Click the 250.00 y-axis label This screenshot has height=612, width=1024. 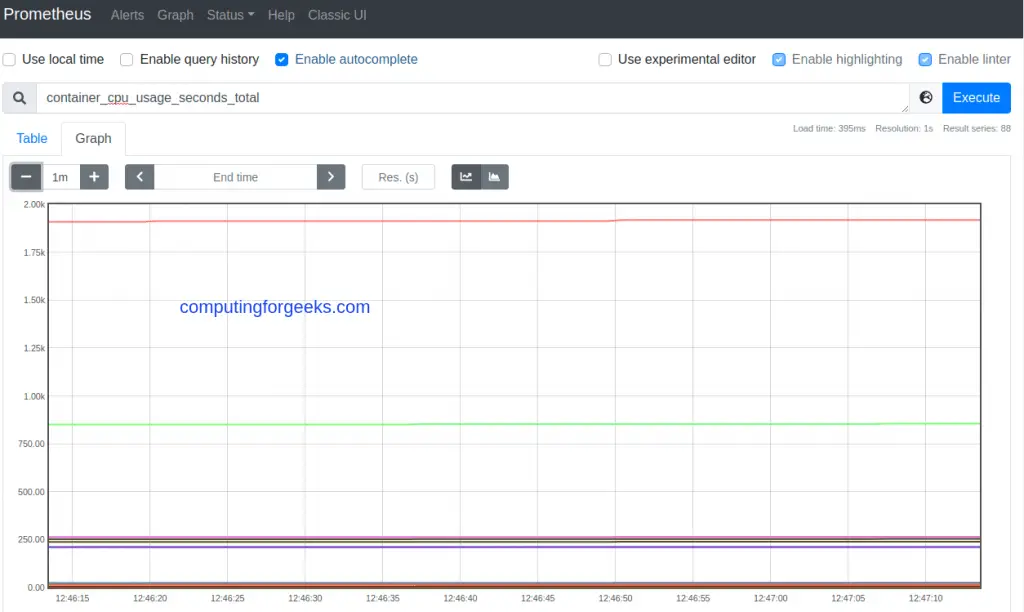coord(31,540)
